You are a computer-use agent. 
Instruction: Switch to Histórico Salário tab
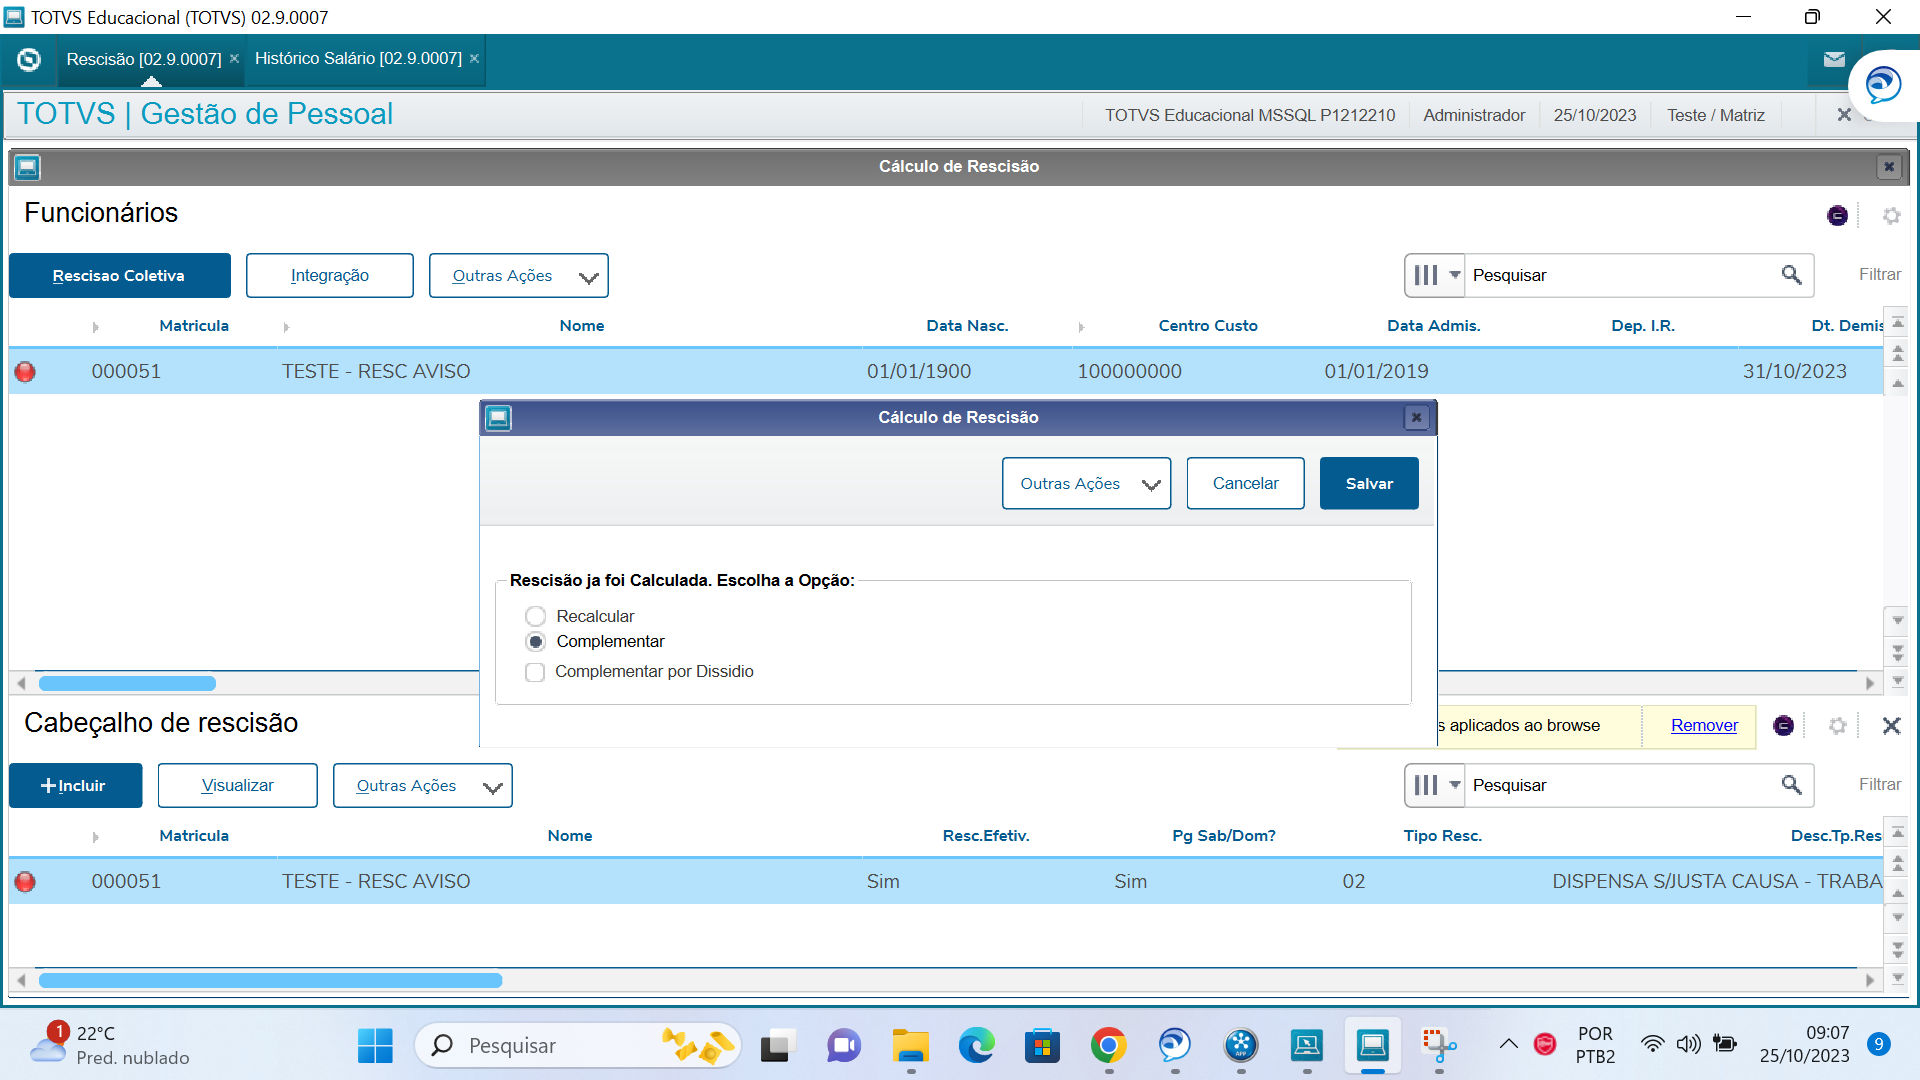point(358,58)
